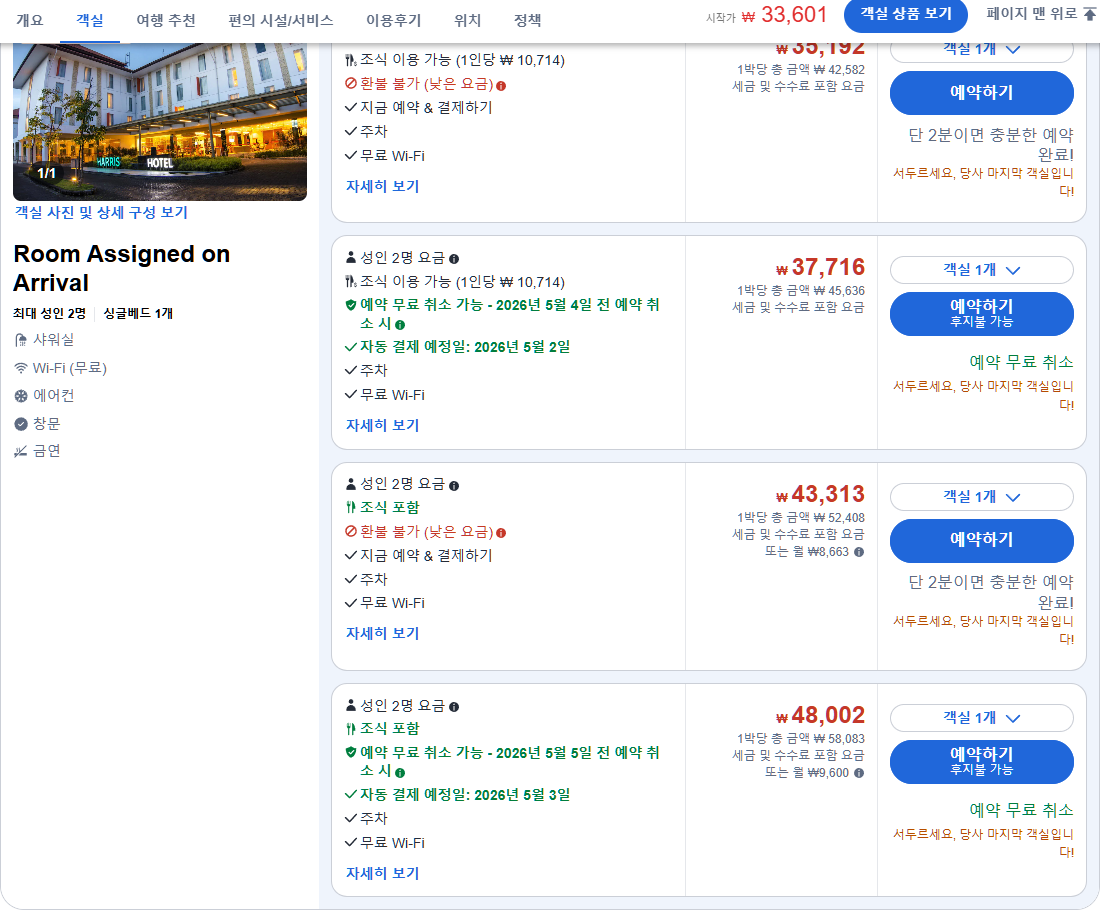Open room count dropdown for ₩43,313 rate
The height and width of the screenshot is (911, 1100).
pyautogui.click(x=981, y=497)
